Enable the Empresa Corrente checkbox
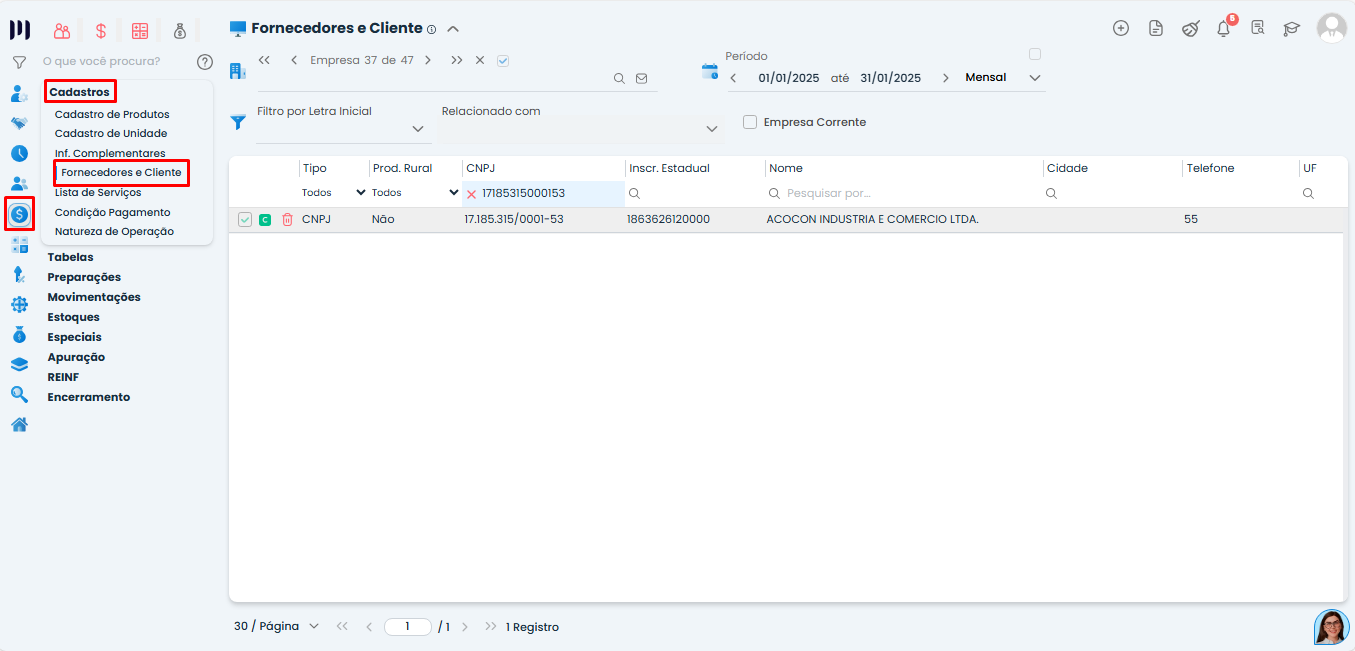Viewport: 1355px width, 651px height. 750,122
